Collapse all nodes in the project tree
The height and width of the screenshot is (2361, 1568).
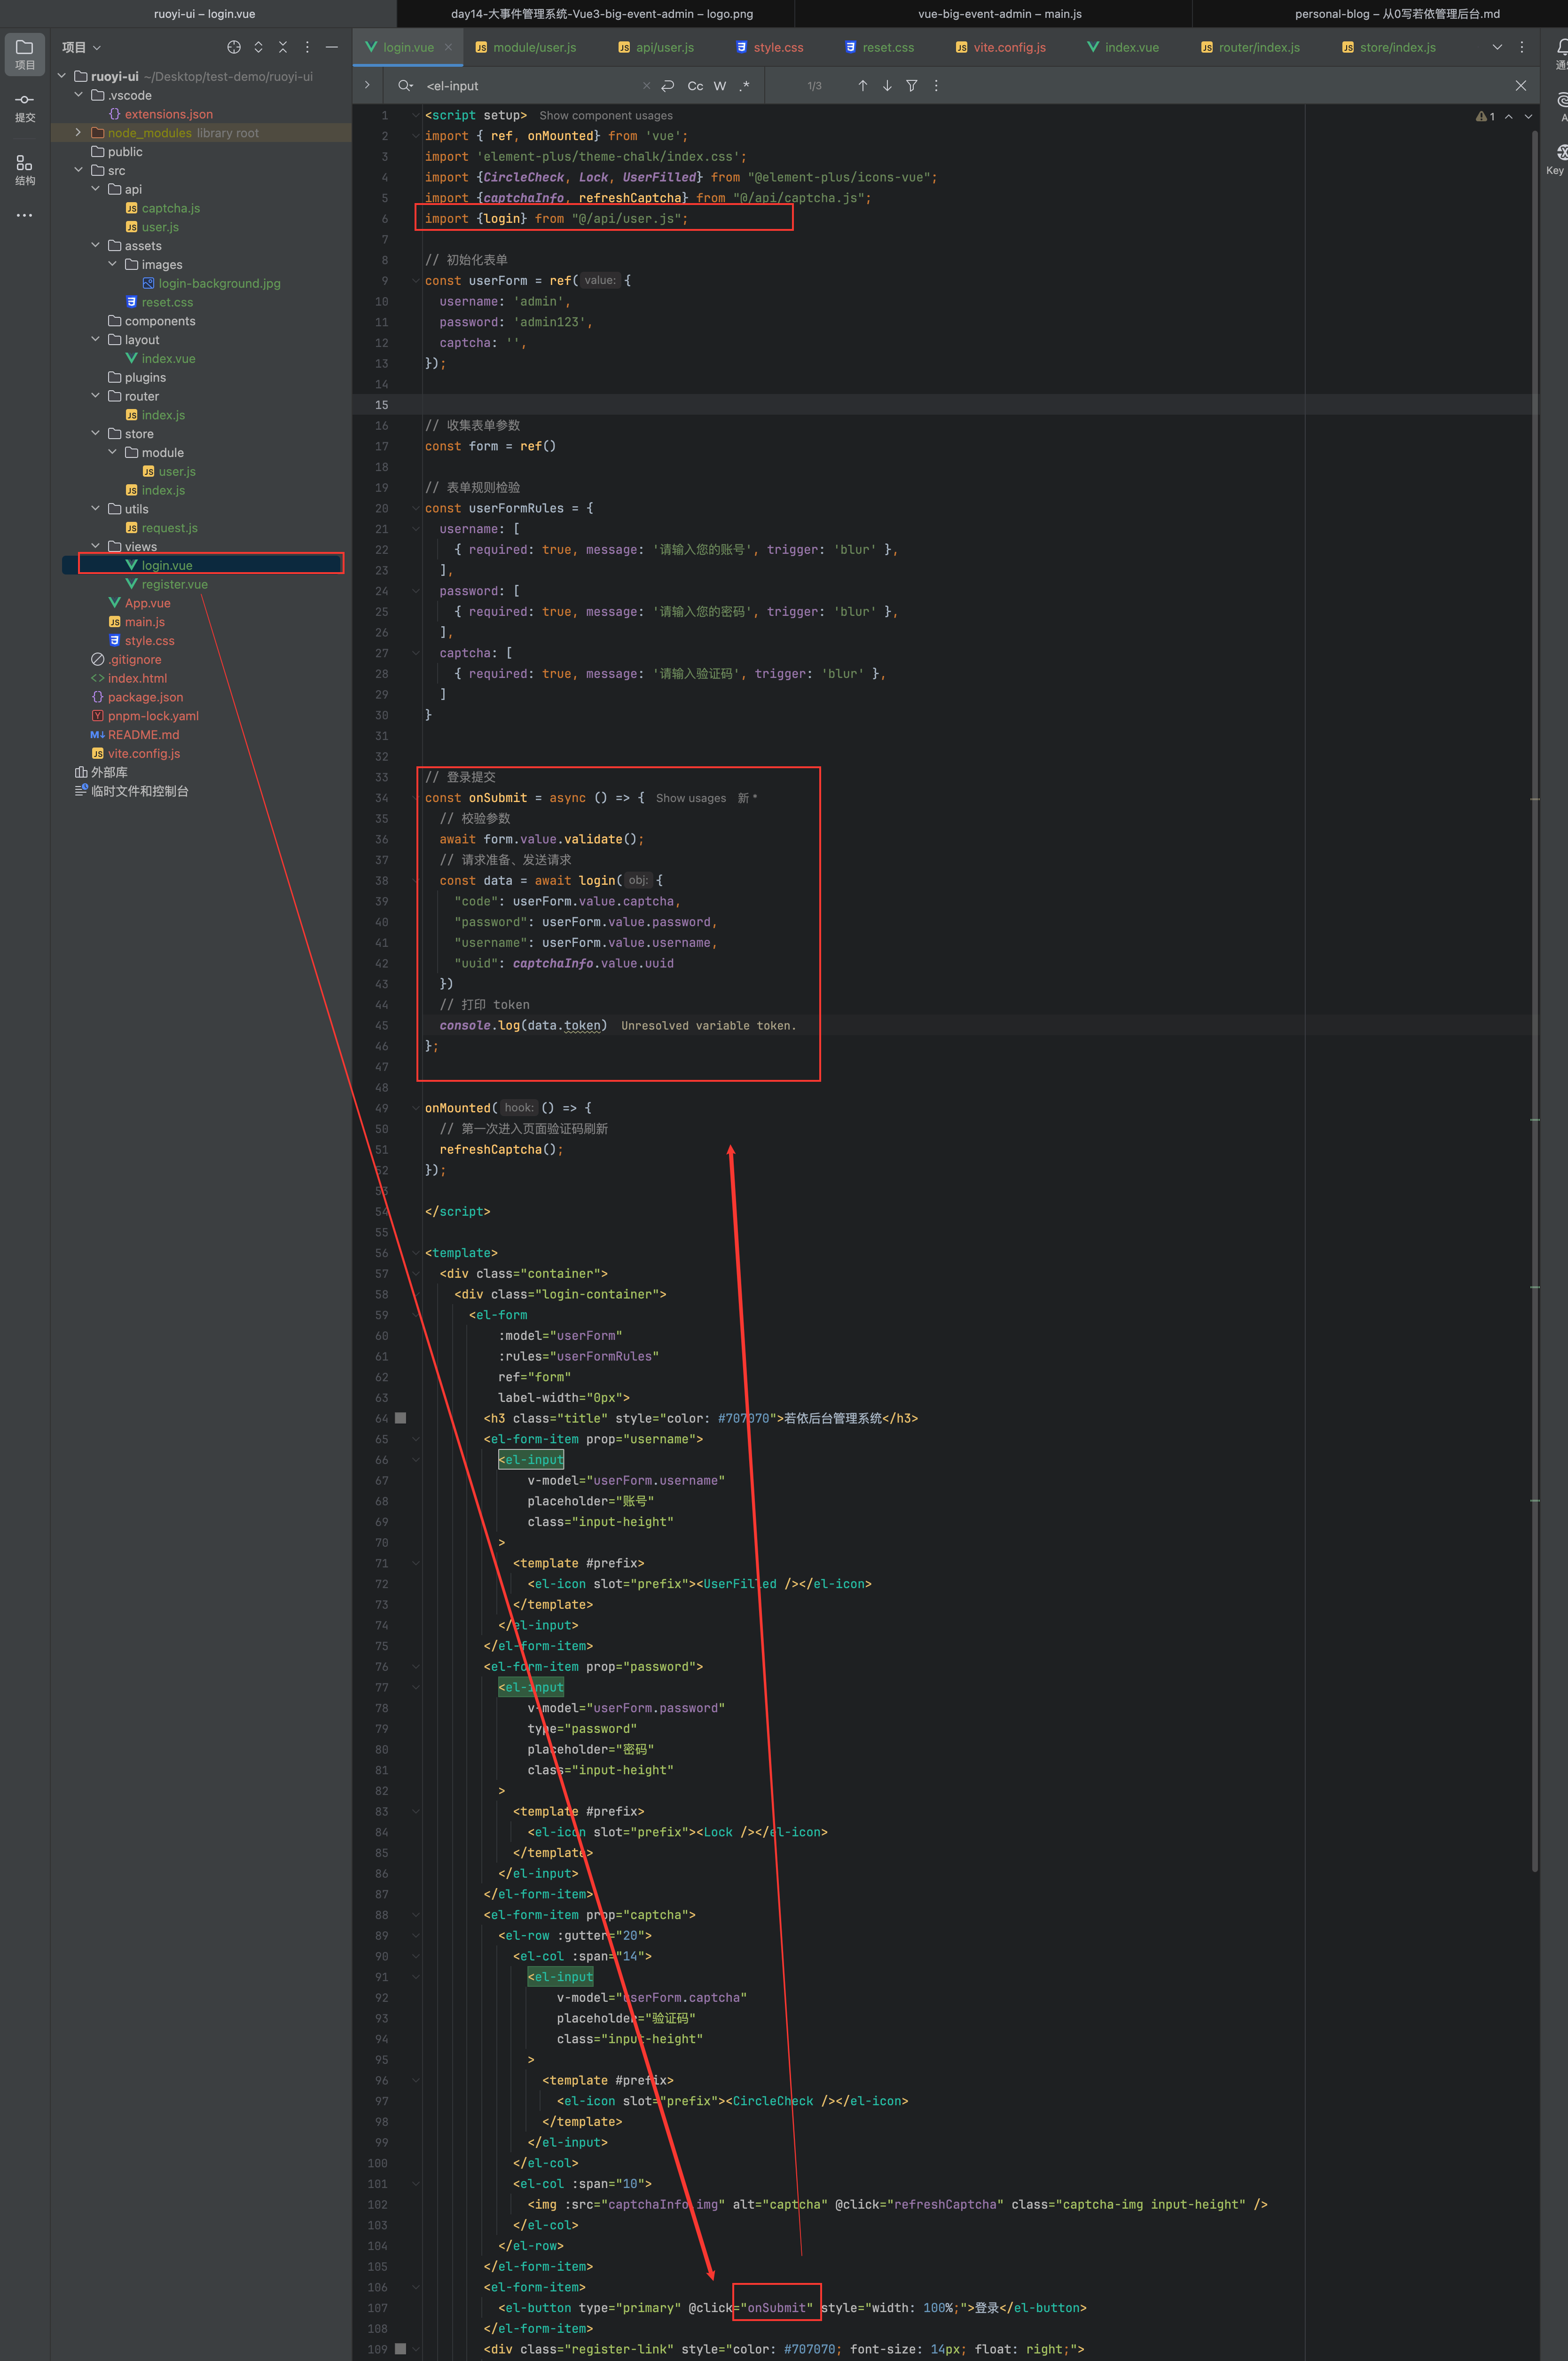283,47
